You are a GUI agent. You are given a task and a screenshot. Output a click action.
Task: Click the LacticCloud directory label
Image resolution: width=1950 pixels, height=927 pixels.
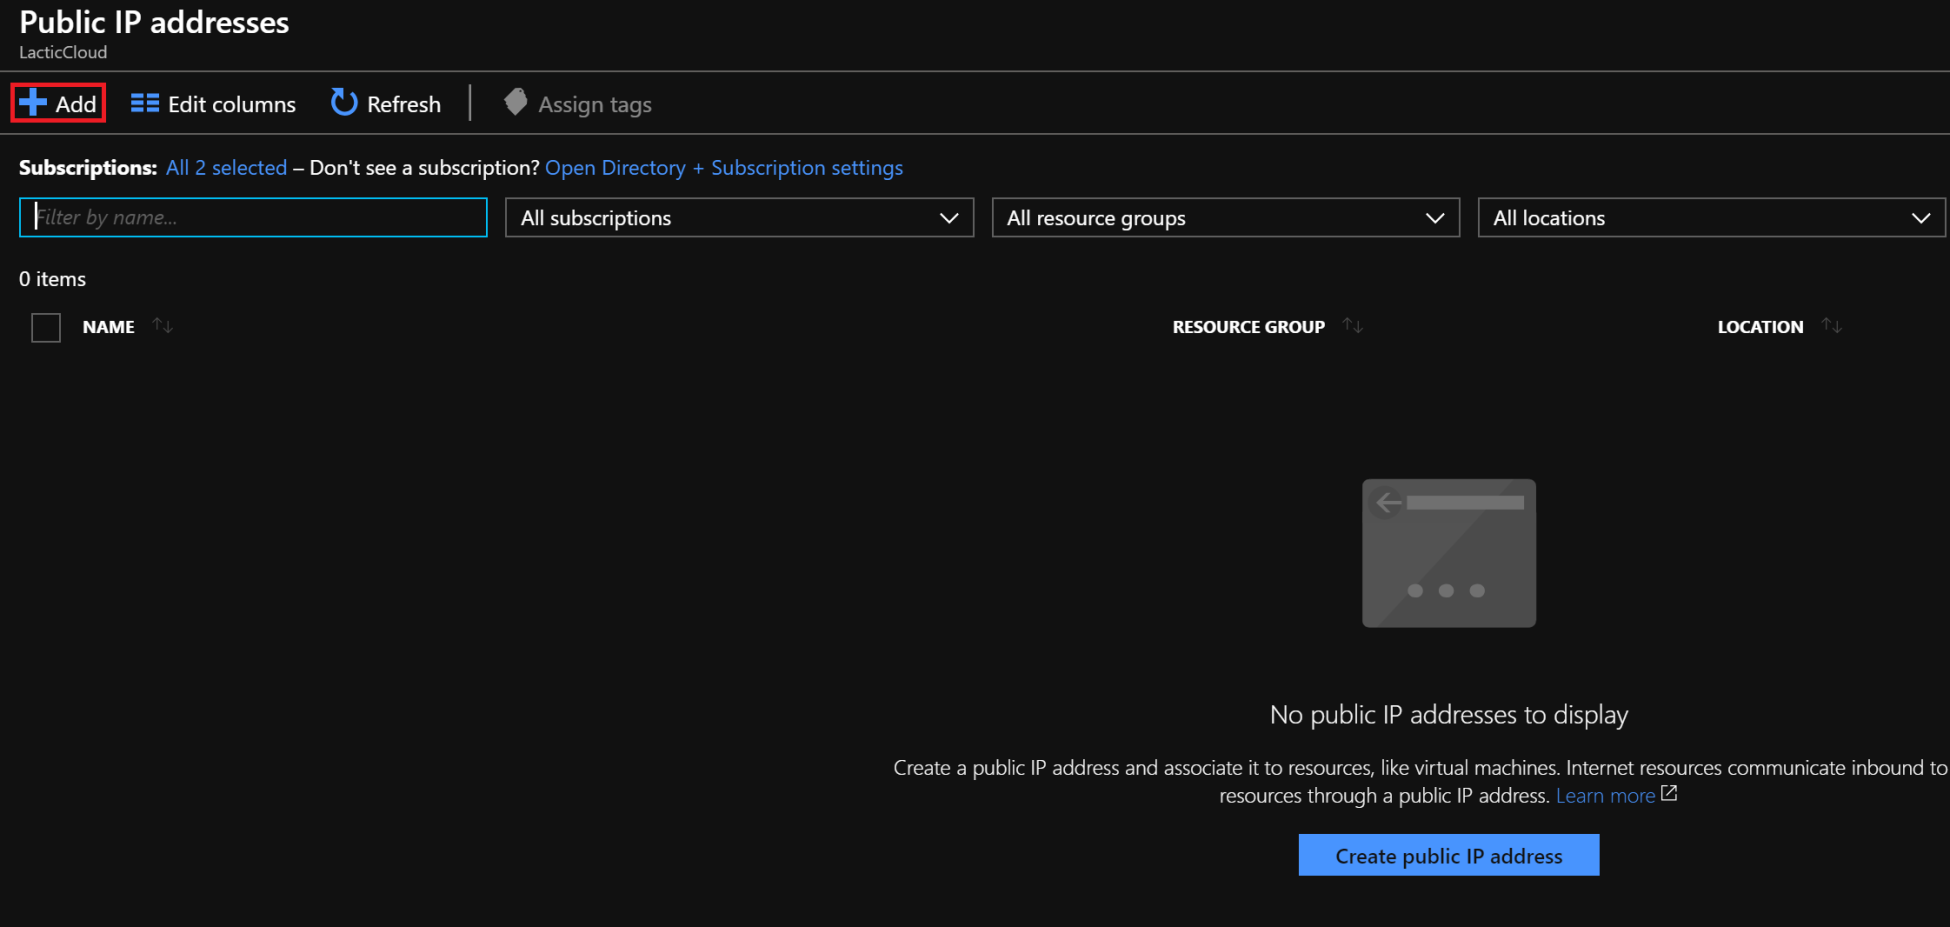click(x=63, y=52)
